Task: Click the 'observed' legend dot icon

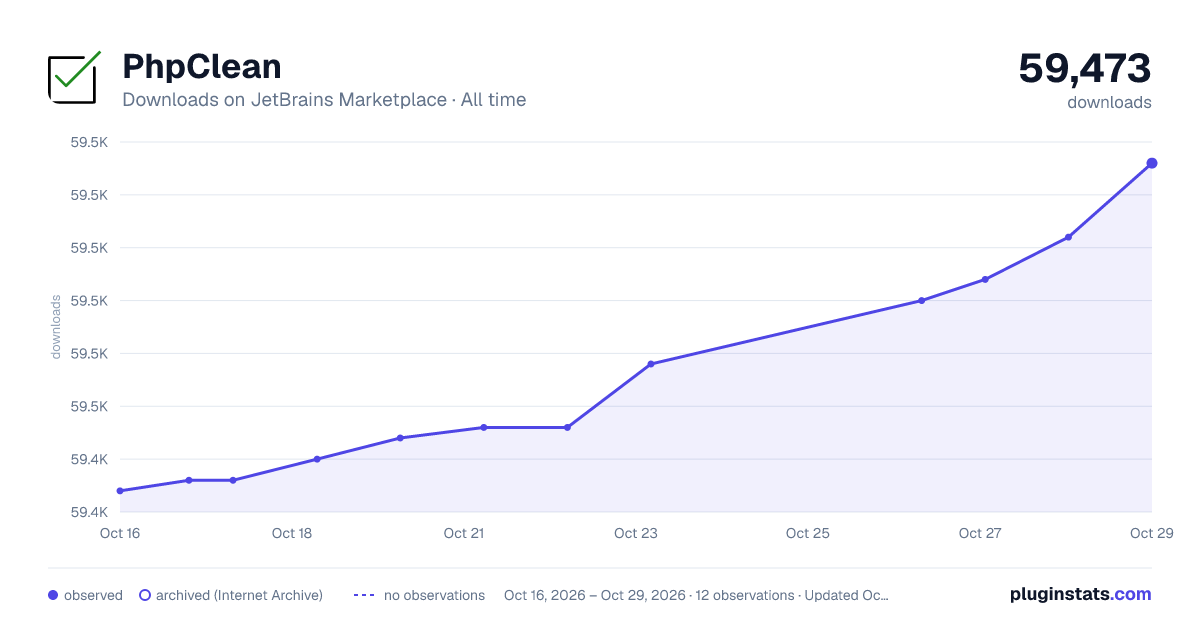Action: [x=53, y=595]
